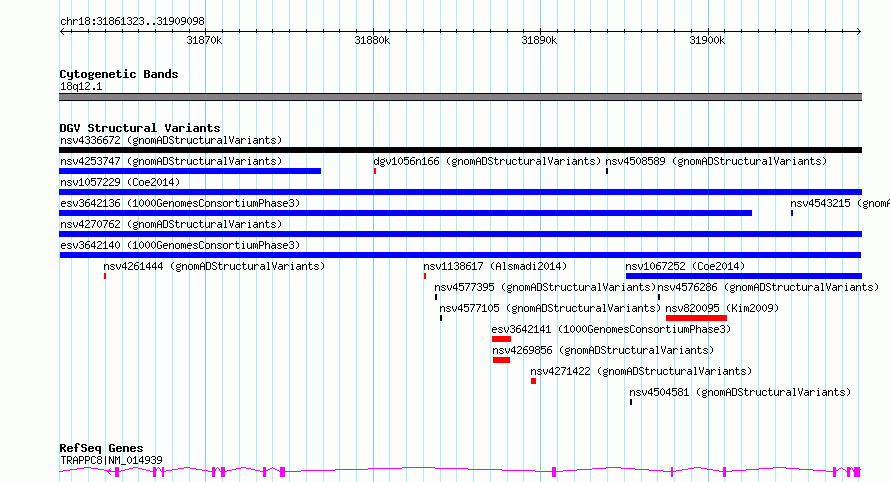This screenshot has height=482, width=890.
Task: Open nsv4577105 variant label
Action: (550, 308)
